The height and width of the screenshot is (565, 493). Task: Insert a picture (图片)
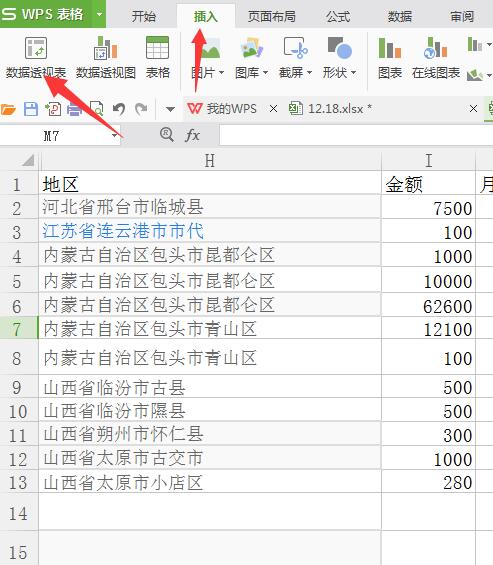207,57
